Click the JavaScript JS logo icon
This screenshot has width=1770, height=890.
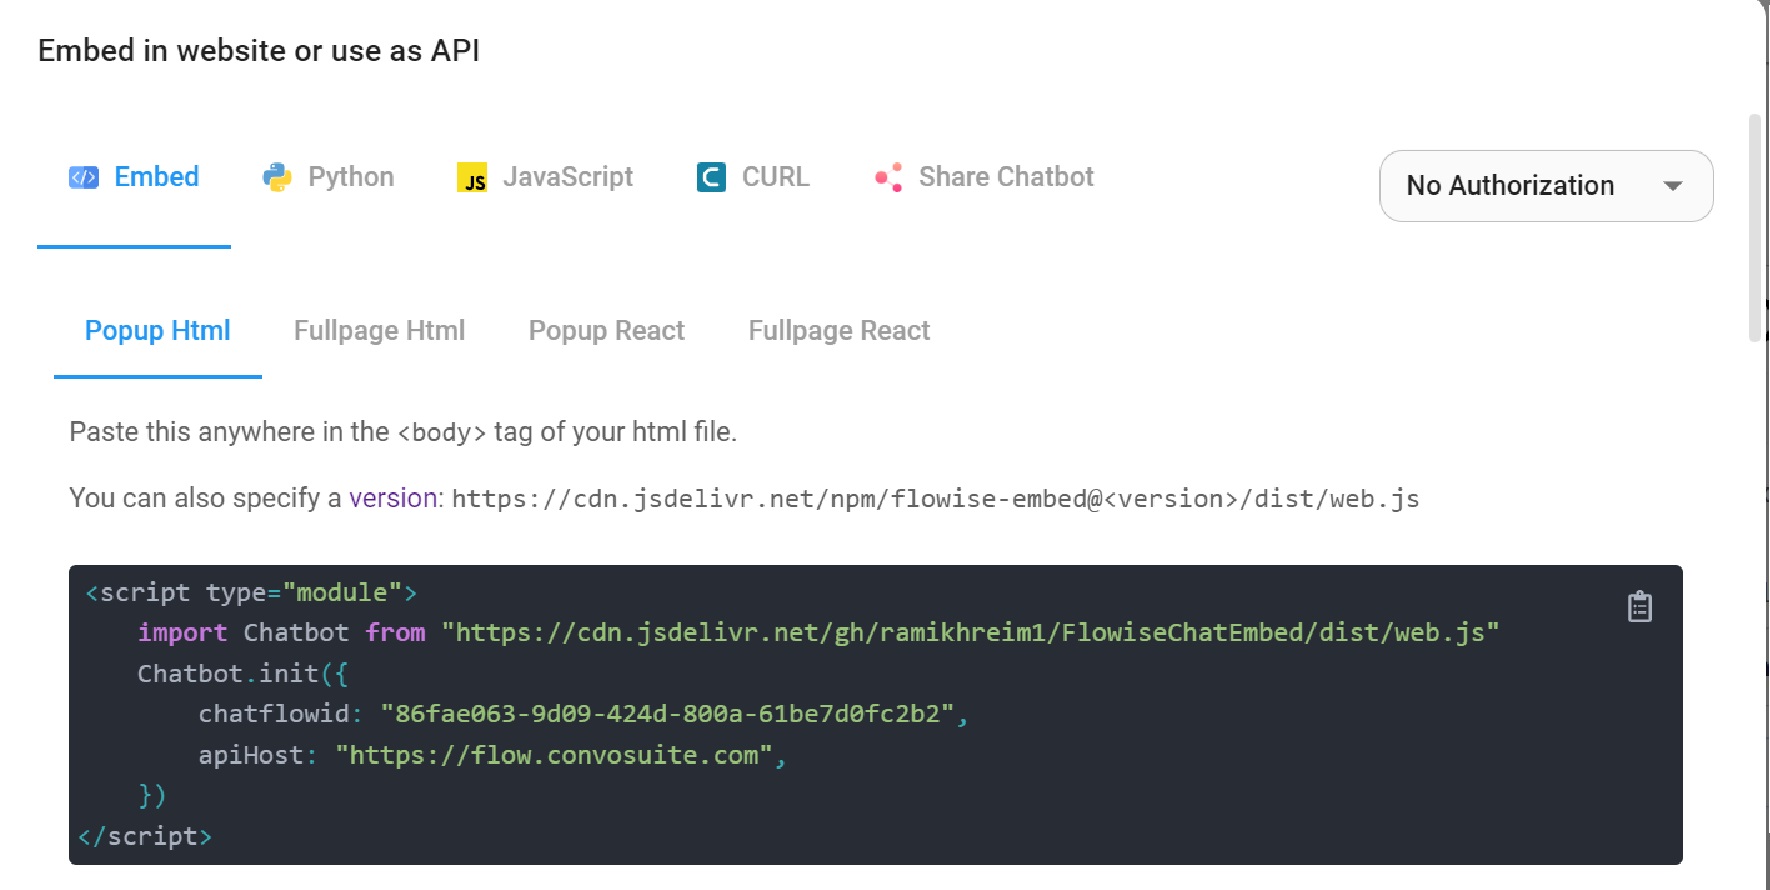point(472,177)
